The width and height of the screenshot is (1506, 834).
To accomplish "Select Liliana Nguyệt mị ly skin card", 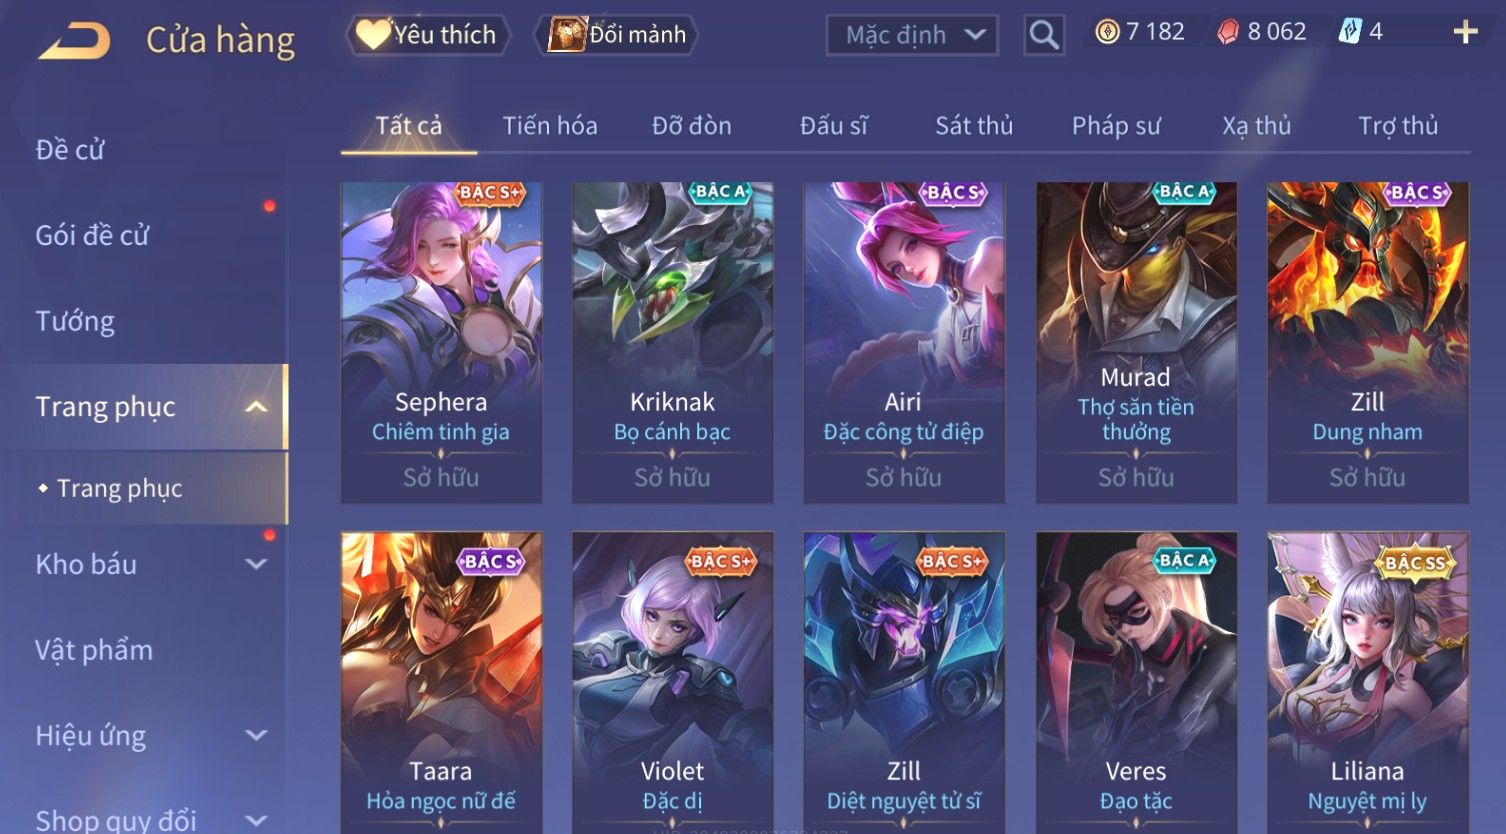I will coord(1367,682).
